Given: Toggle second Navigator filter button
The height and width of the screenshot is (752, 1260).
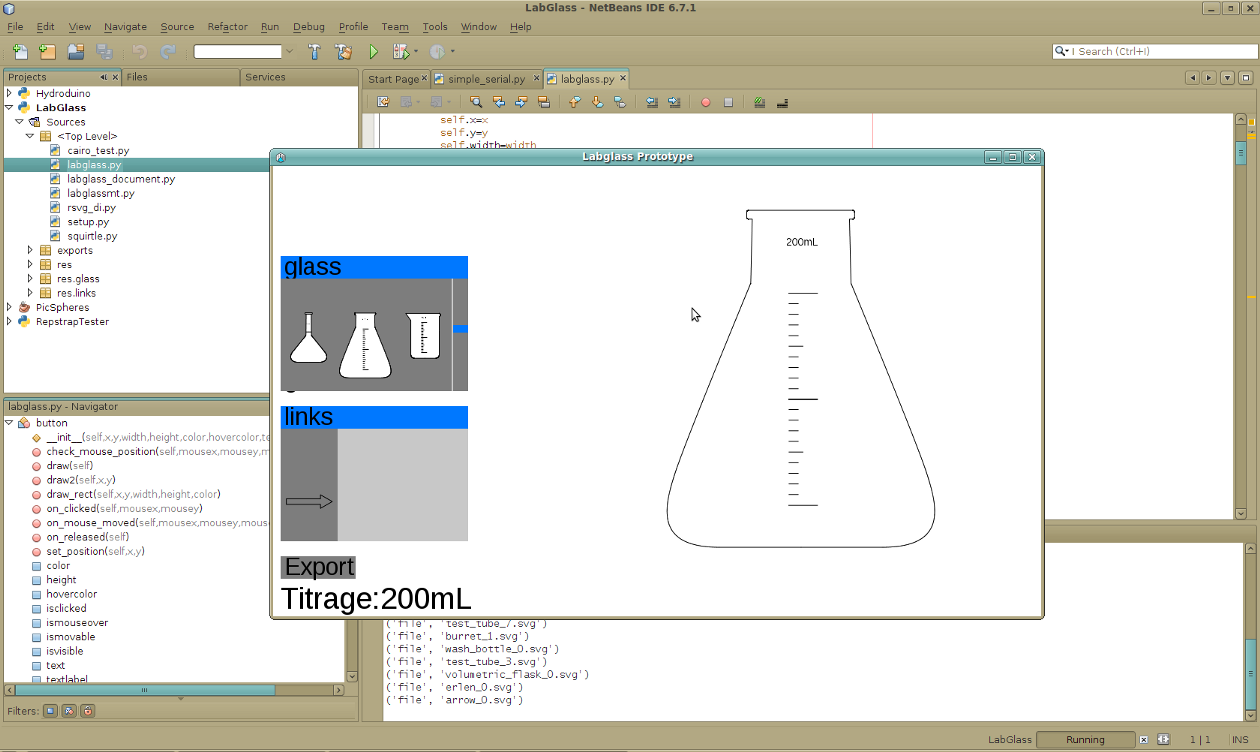Looking at the screenshot, I should coord(69,711).
